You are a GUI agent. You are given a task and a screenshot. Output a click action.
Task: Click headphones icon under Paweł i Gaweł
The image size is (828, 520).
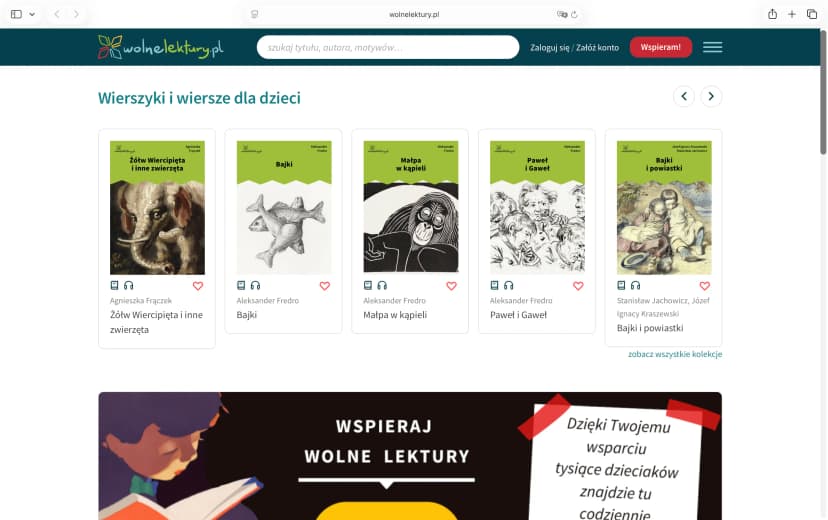coord(509,286)
